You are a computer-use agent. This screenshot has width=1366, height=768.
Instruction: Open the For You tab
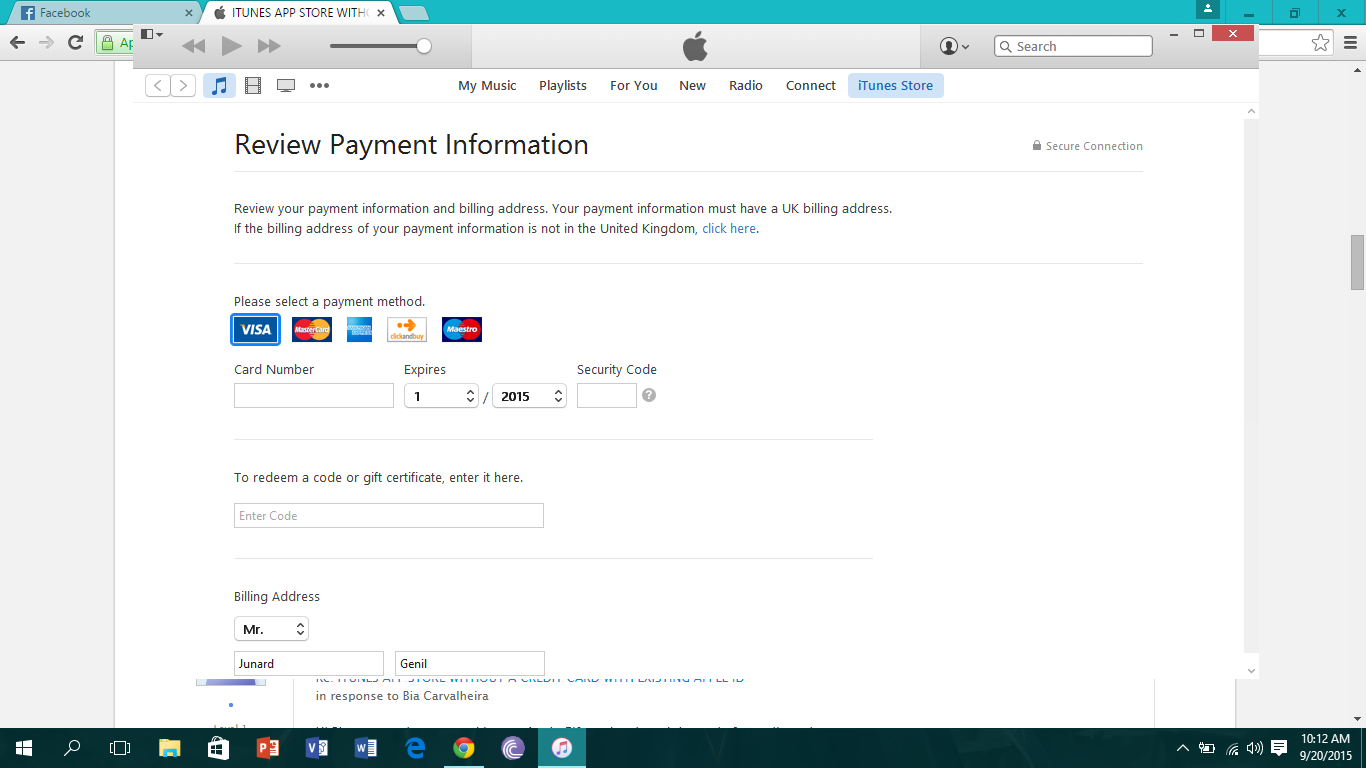pyautogui.click(x=634, y=86)
